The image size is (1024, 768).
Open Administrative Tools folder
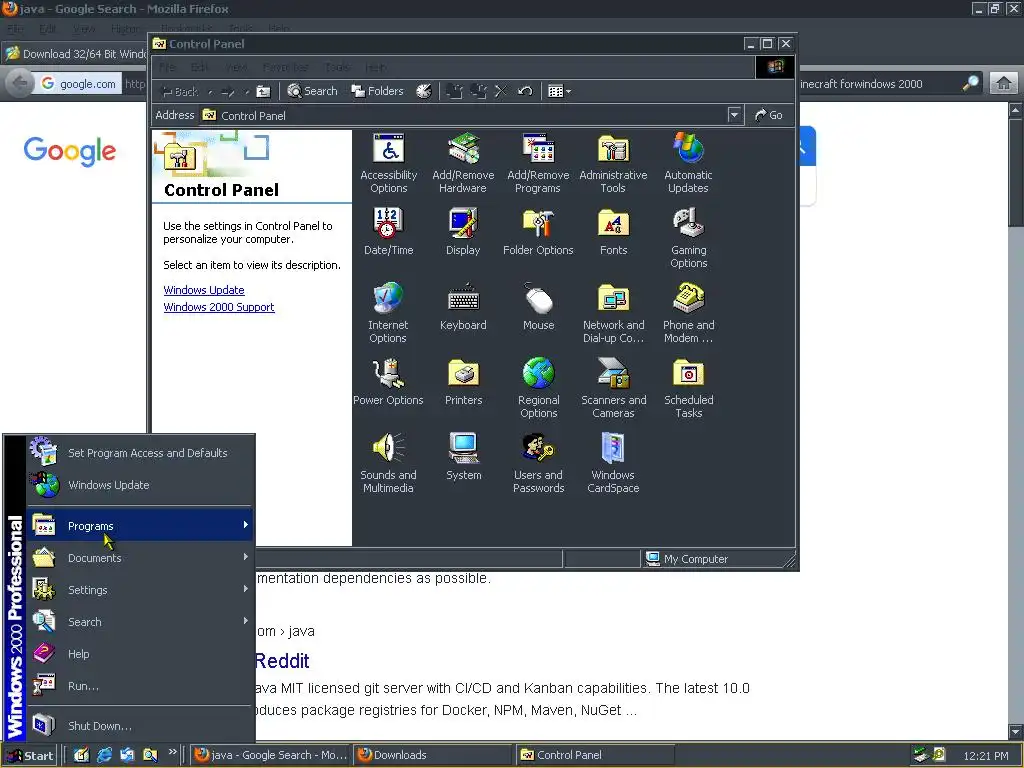613,163
